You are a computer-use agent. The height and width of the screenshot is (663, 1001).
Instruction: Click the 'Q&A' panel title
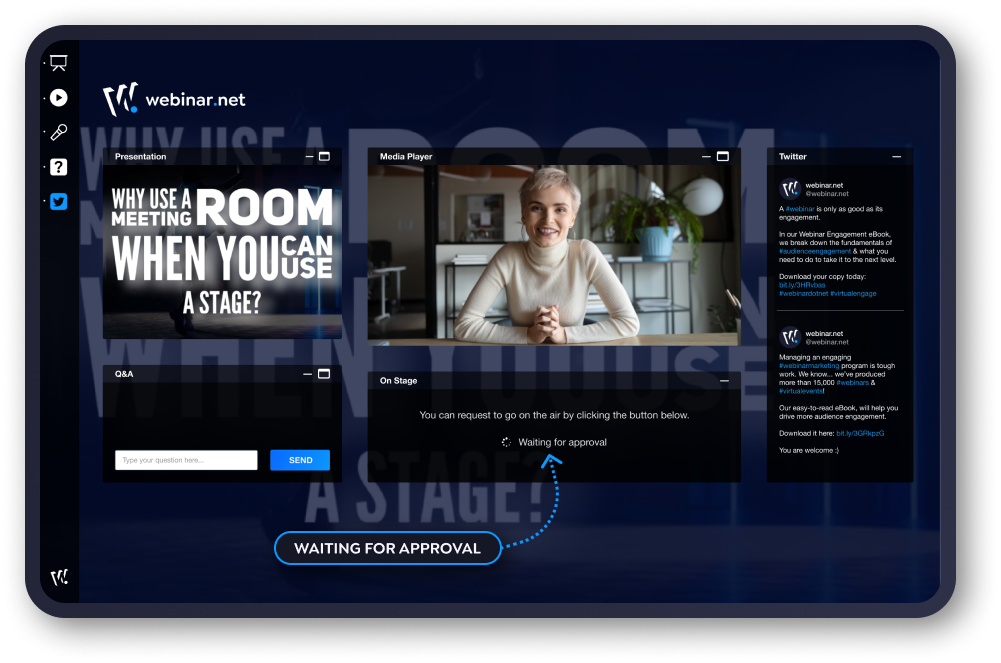pos(124,374)
